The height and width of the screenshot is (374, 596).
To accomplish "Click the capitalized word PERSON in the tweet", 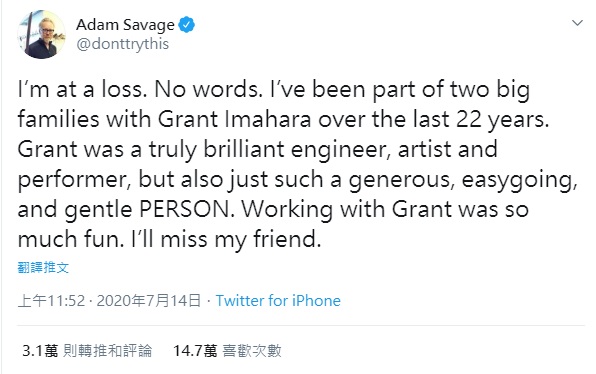I will pyautogui.click(x=187, y=209).
